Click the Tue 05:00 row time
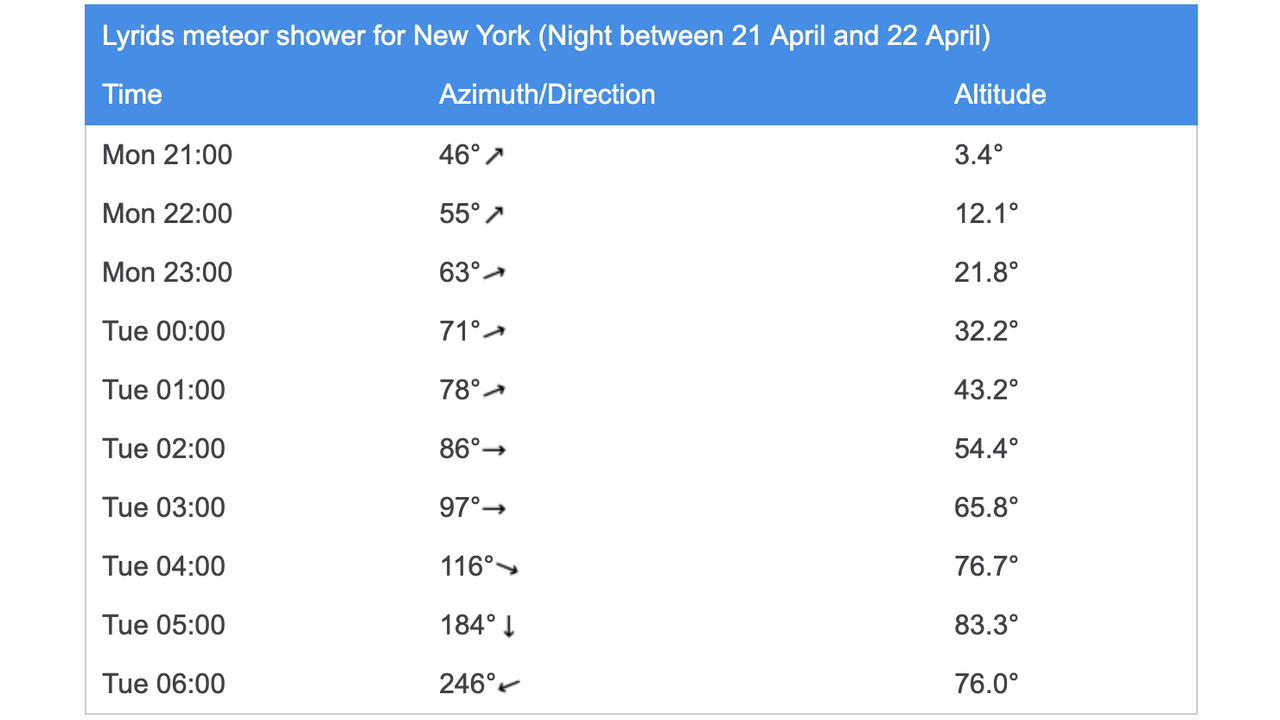This screenshot has width=1280, height=720. tap(164, 626)
